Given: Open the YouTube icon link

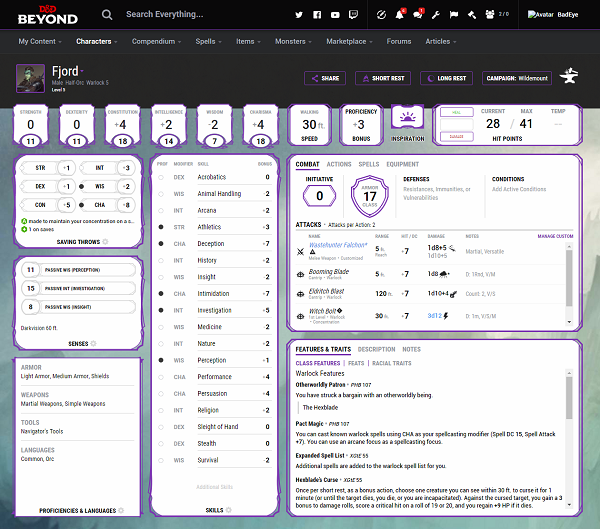Looking at the screenshot, I should 335,15.
